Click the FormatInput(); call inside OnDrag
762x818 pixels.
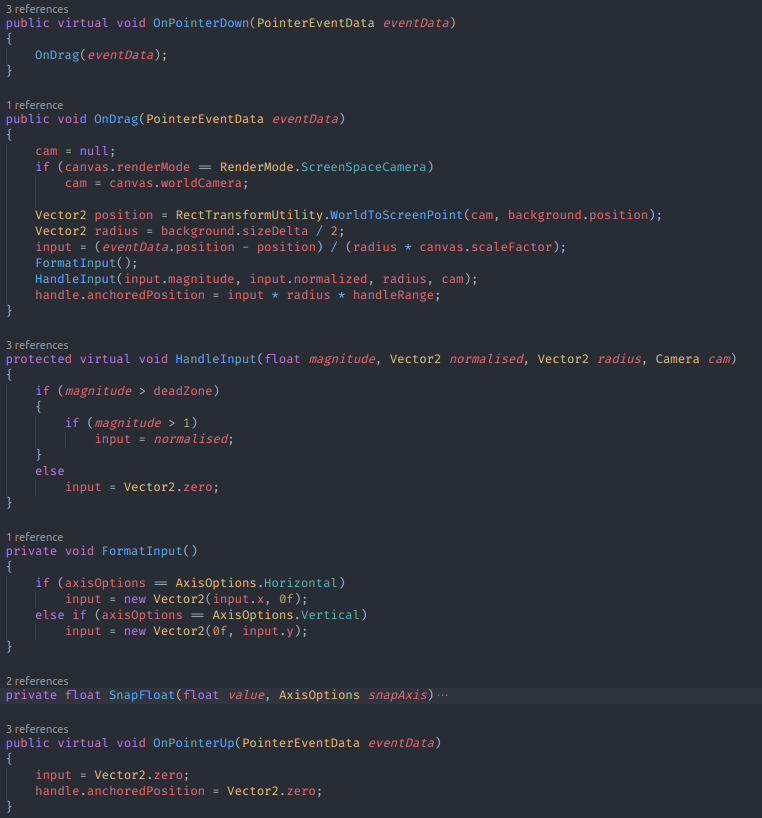coord(86,263)
